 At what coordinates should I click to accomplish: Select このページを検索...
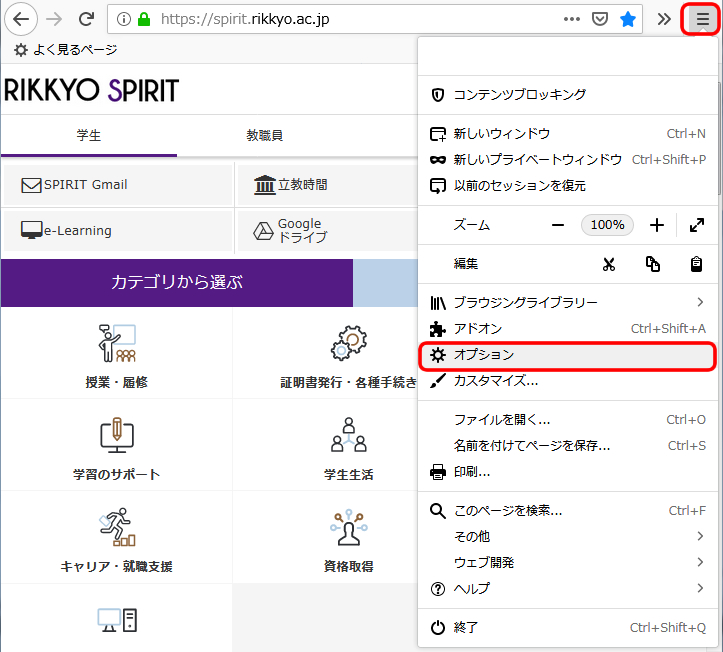click(x=567, y=511)
